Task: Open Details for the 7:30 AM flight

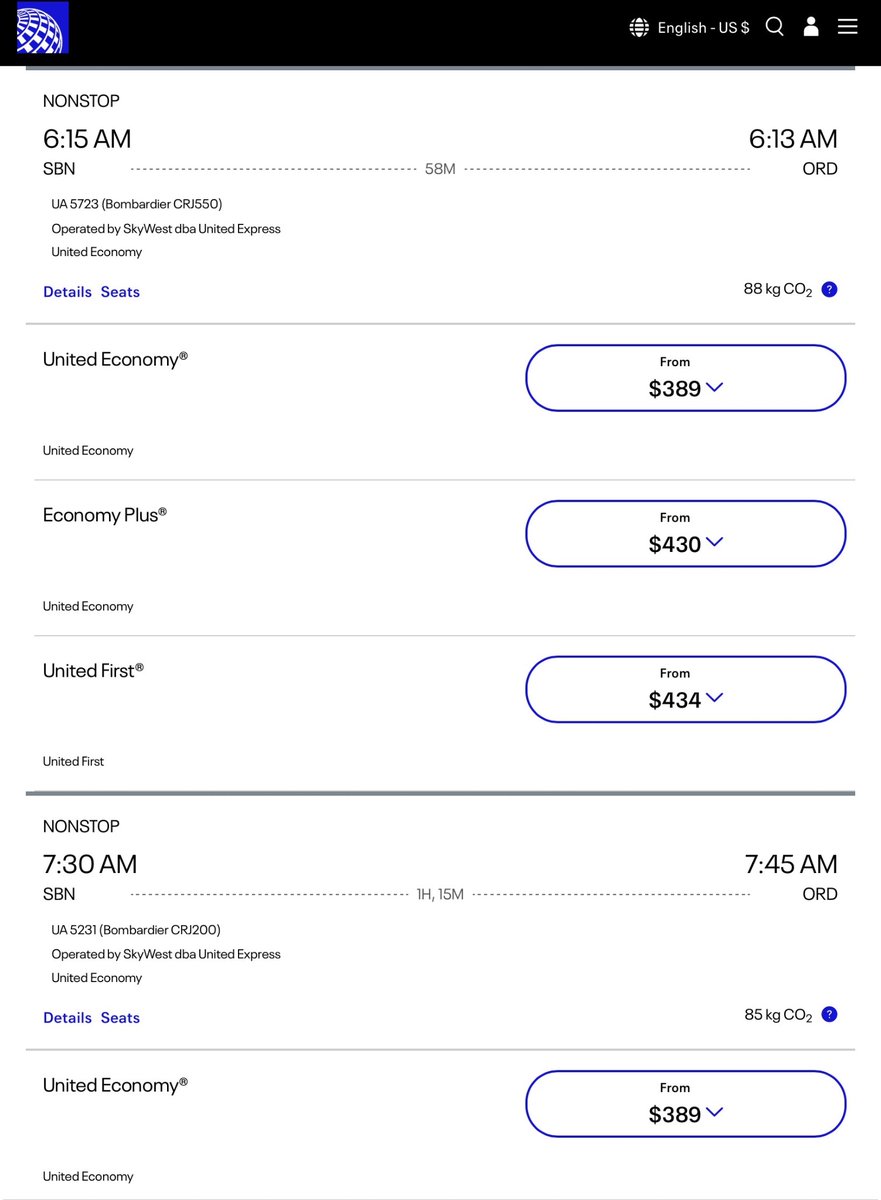Action: pos(67,1018)
